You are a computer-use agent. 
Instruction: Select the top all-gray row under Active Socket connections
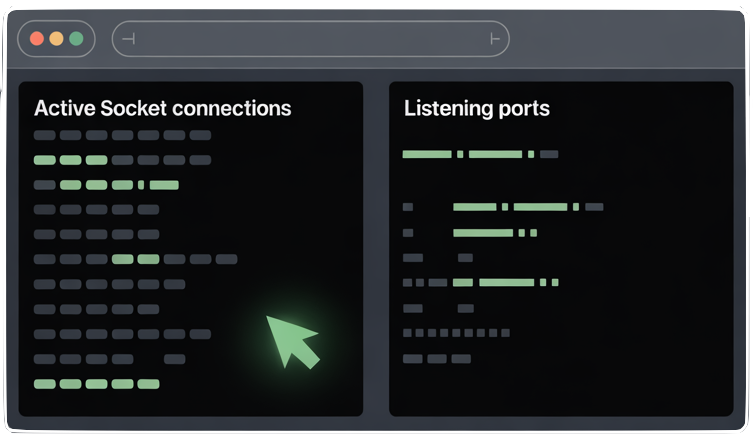(x=122, y=135)
